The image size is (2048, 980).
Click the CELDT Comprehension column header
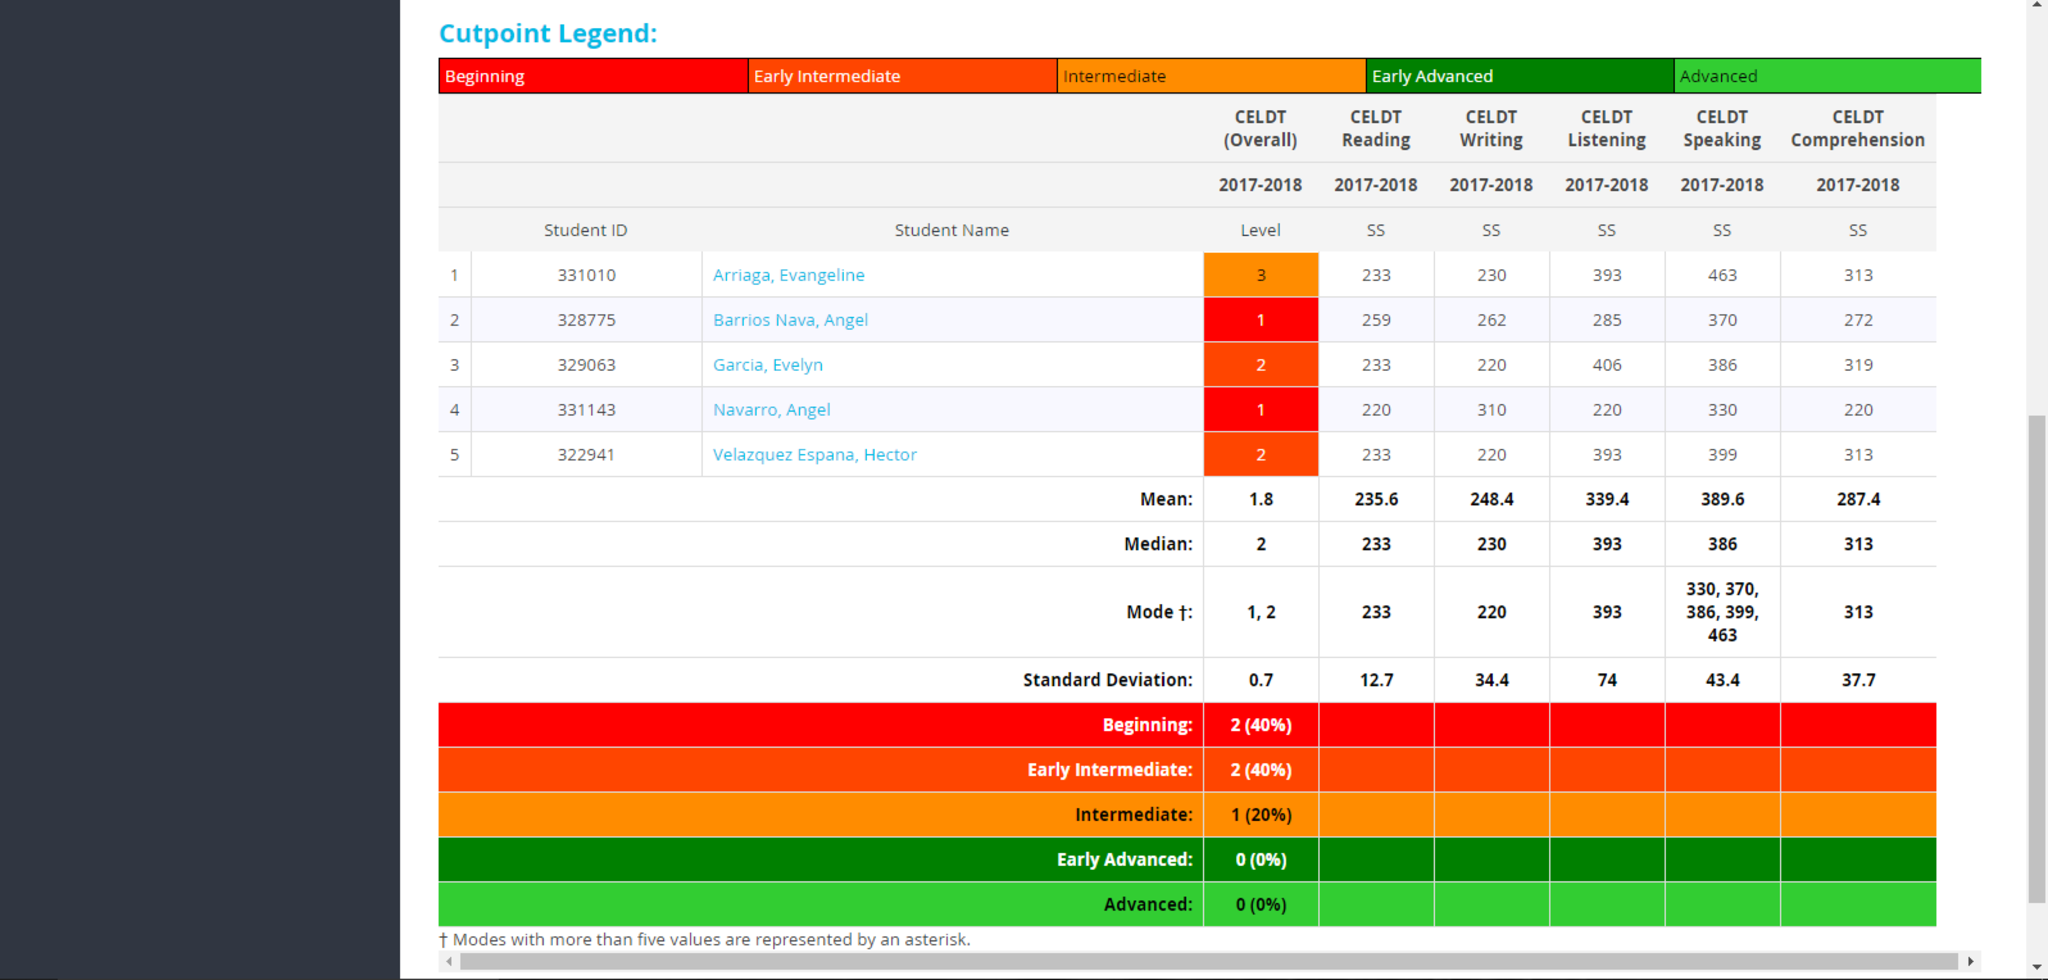pyautogui.click(x=1857, y=129)
